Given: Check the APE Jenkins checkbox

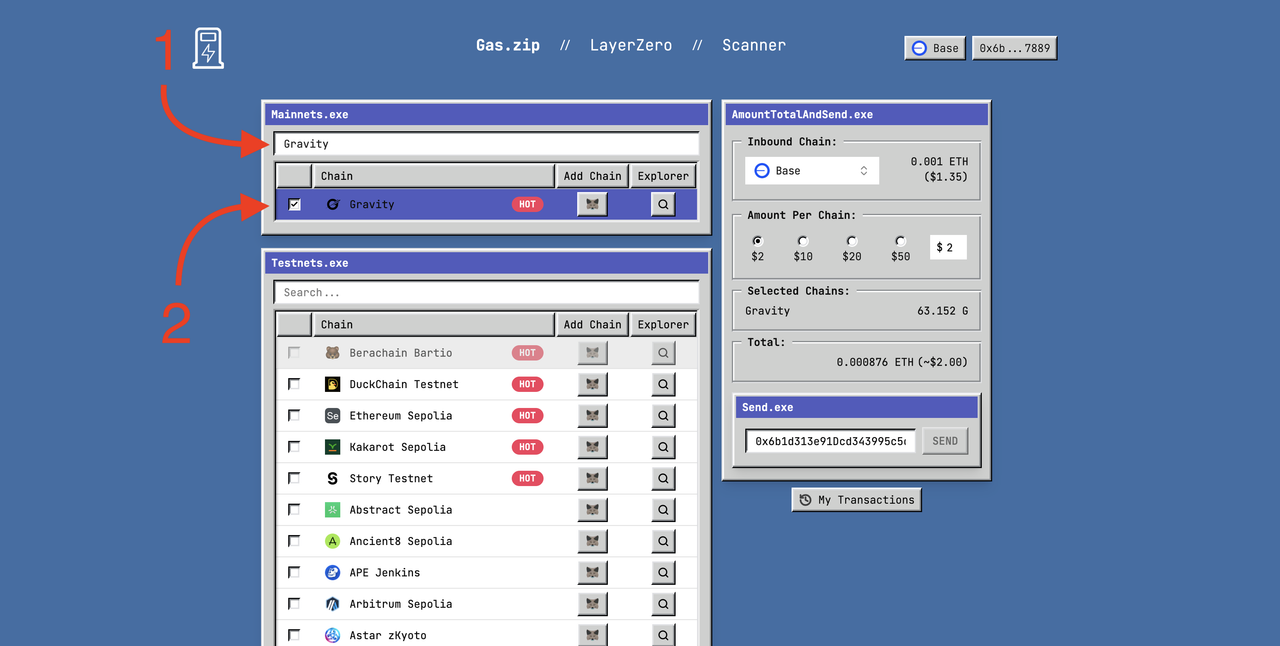Looking at the screenshot, I should 294,572.
